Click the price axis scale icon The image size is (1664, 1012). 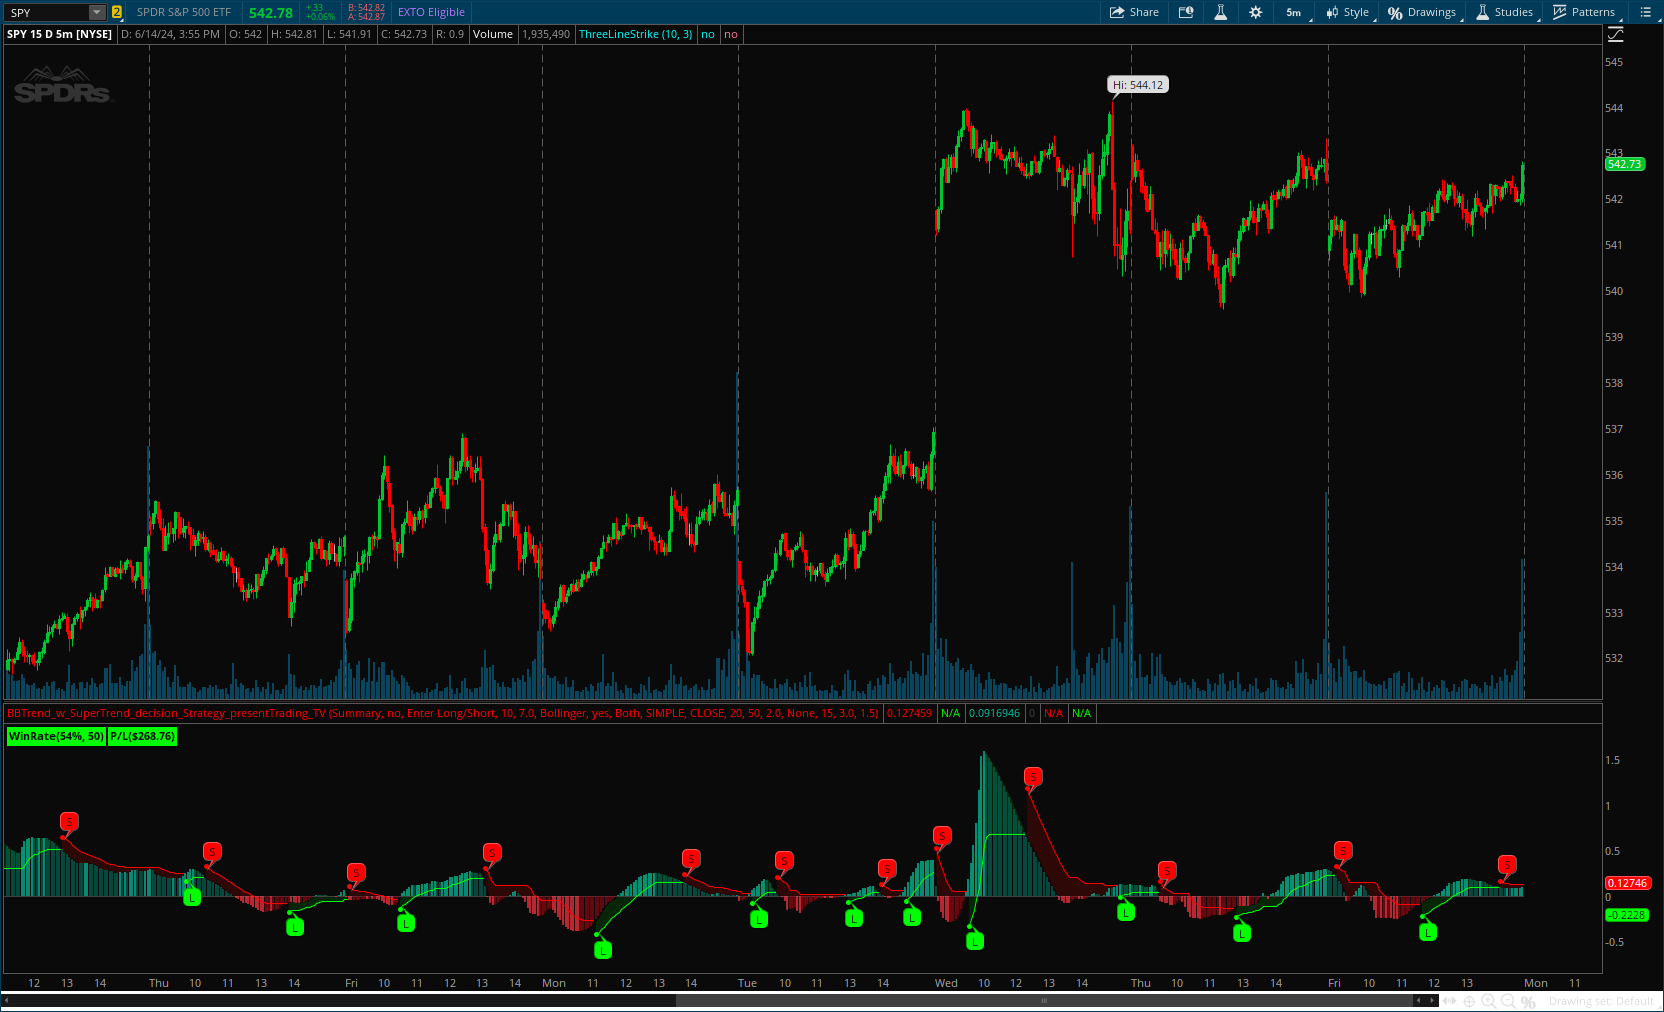pyautogui.click(x=1615, y=34)
